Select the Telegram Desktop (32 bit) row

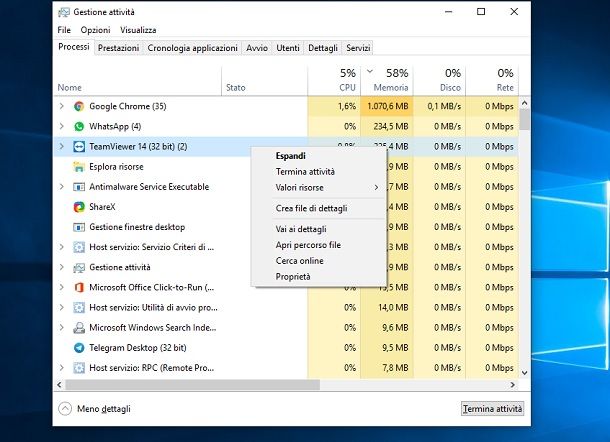pos(286,348)
